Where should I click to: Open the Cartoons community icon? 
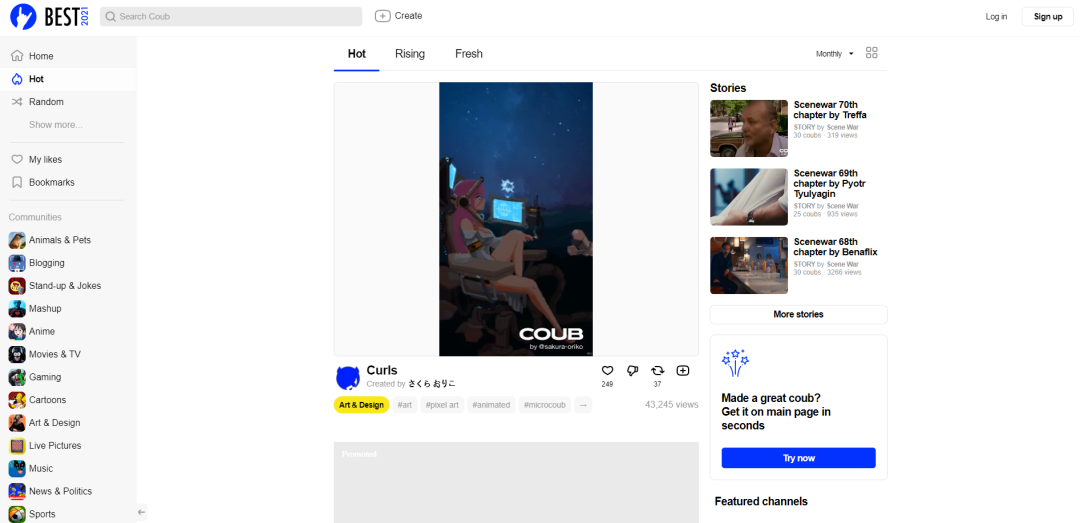[17, 400]
